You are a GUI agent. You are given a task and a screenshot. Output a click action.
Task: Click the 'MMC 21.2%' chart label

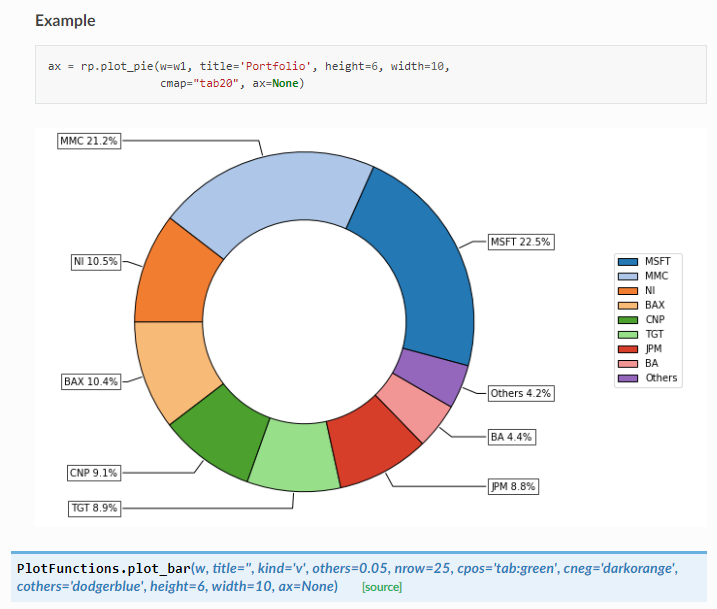tap(89, 141)
